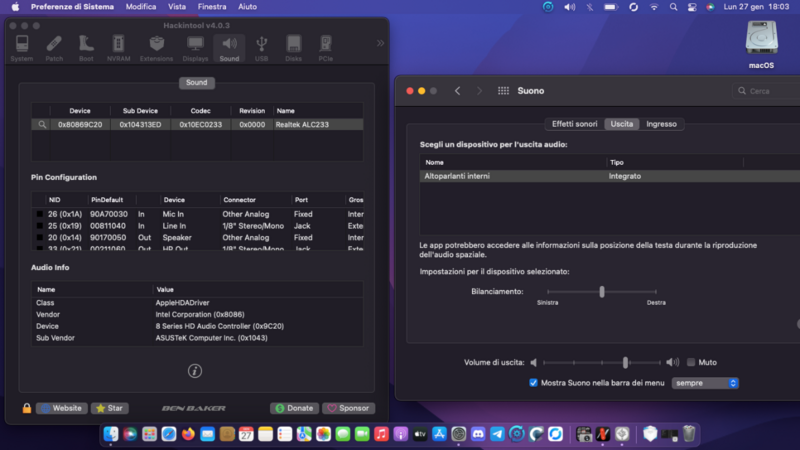Select the ASUSTeK Computer Inc. sub vendor value

point(211,338)
